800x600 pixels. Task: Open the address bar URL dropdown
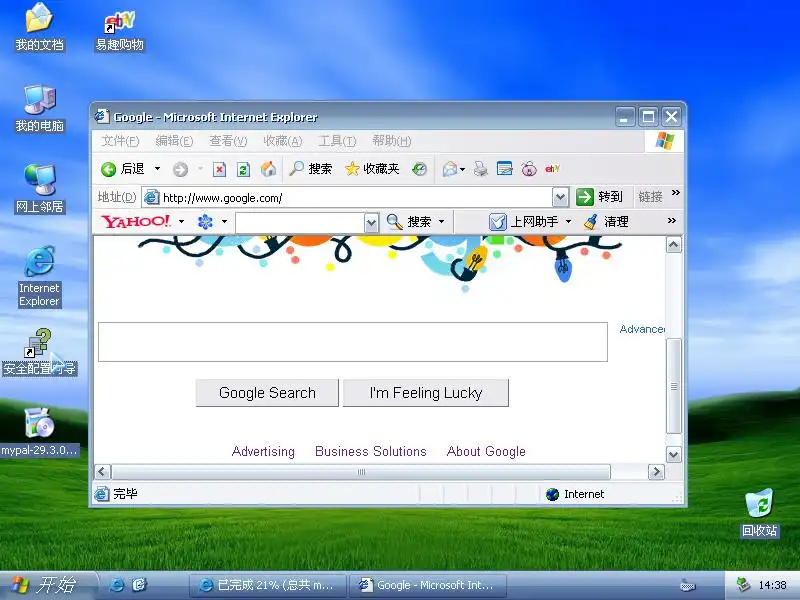(x=560, y=197)
